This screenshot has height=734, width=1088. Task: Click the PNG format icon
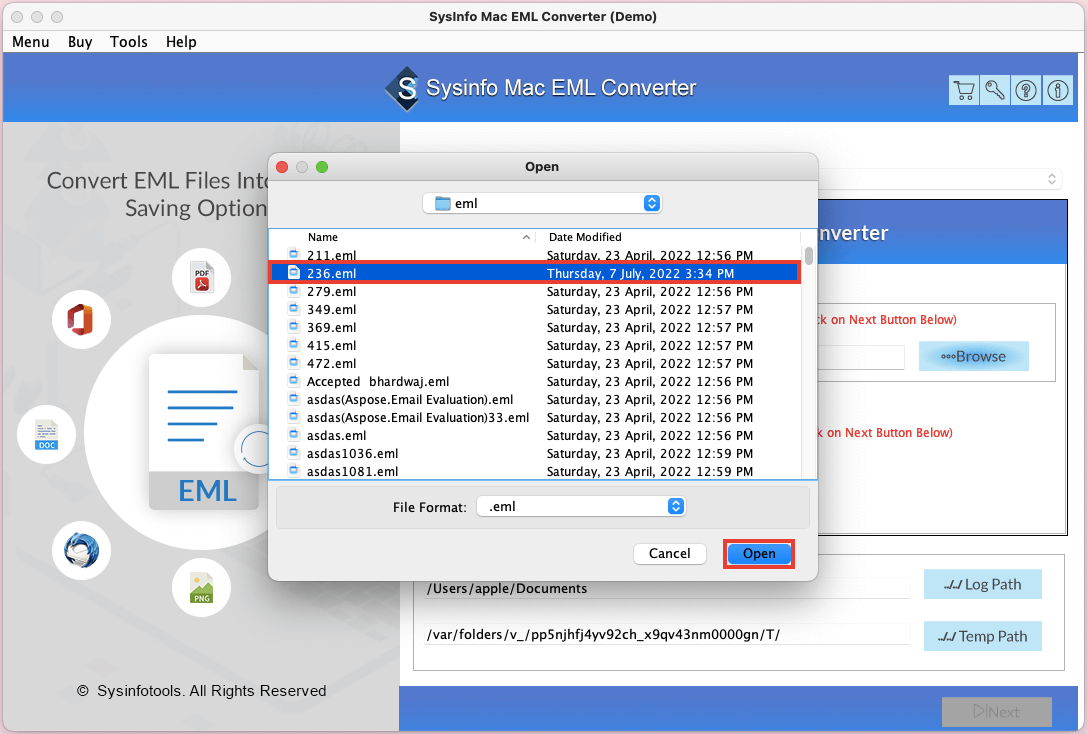[x=201, y=588]
